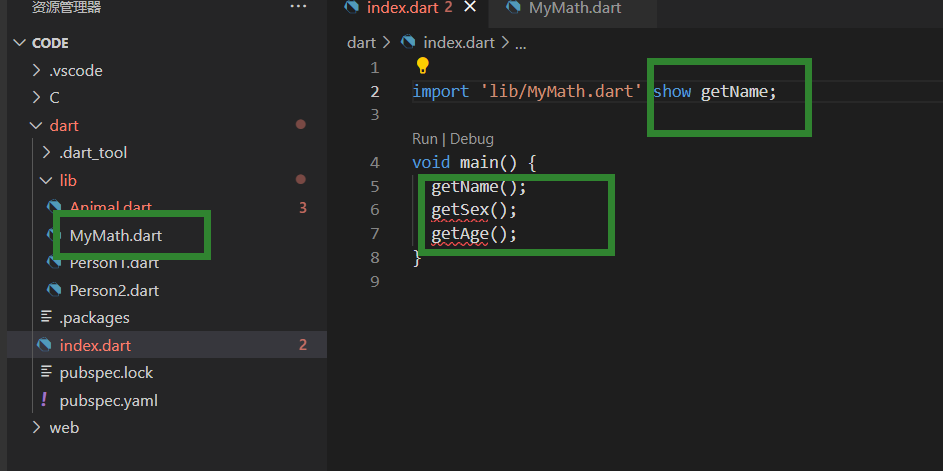The image size is (943, 471).
Task: Click the Dart icon on the index.dart tab
Action: coord(351,7)
